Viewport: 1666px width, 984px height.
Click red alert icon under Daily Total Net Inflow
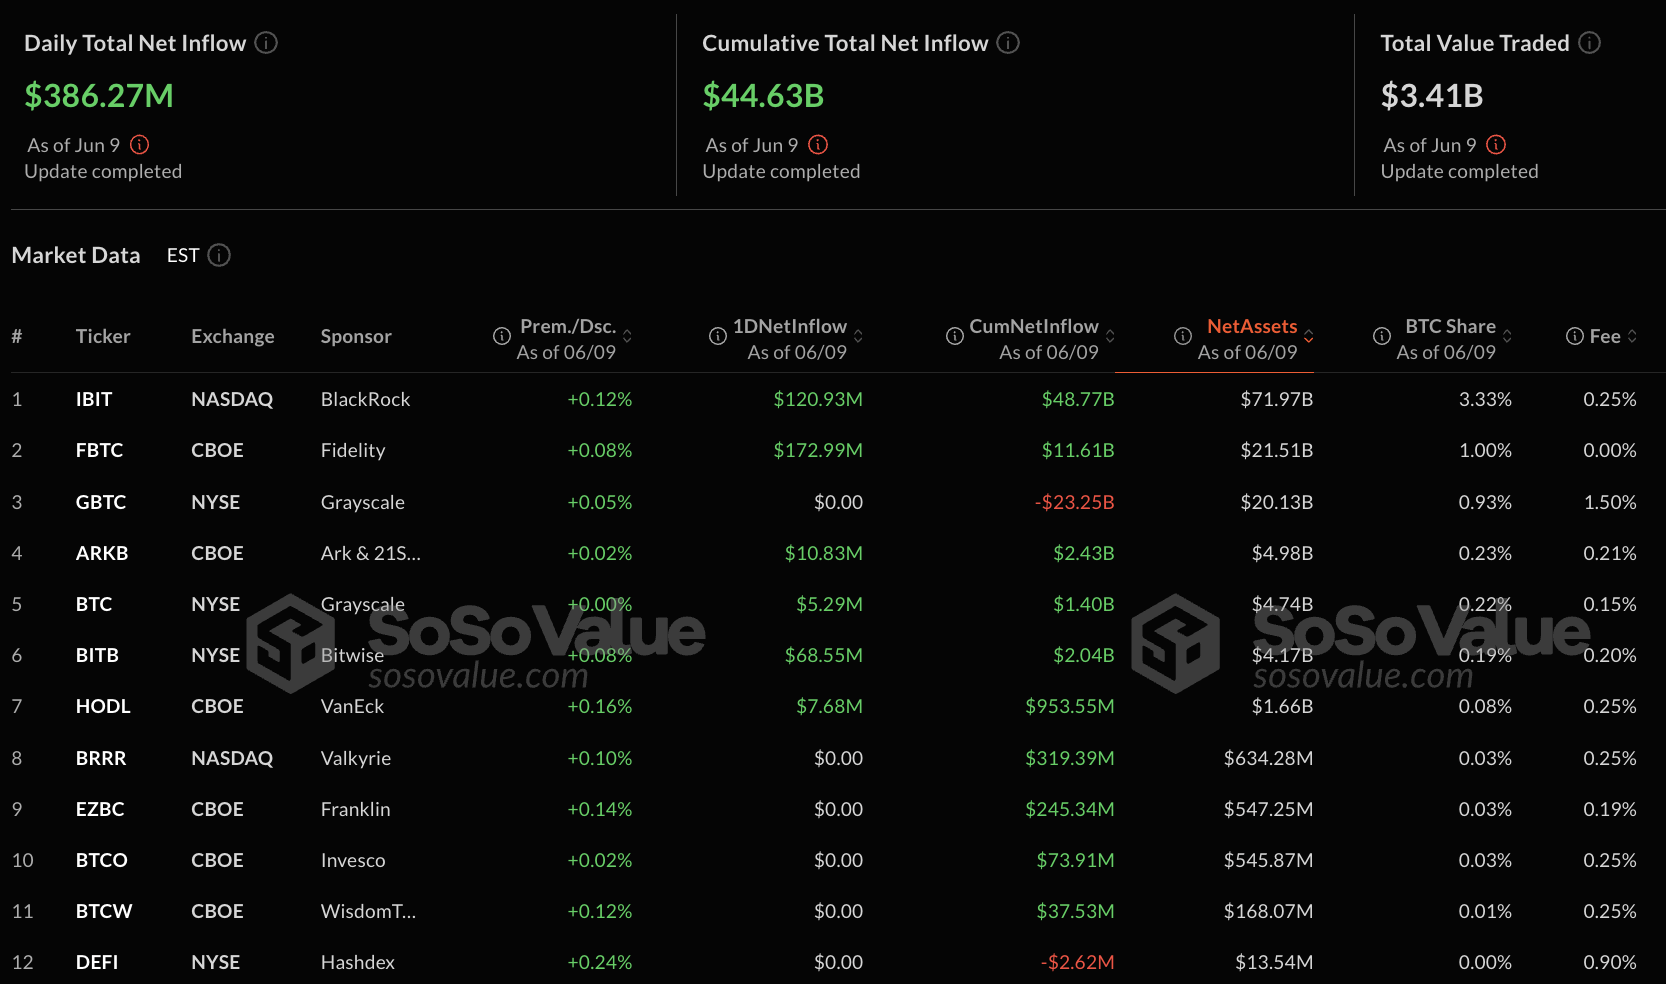pos(140,145)
